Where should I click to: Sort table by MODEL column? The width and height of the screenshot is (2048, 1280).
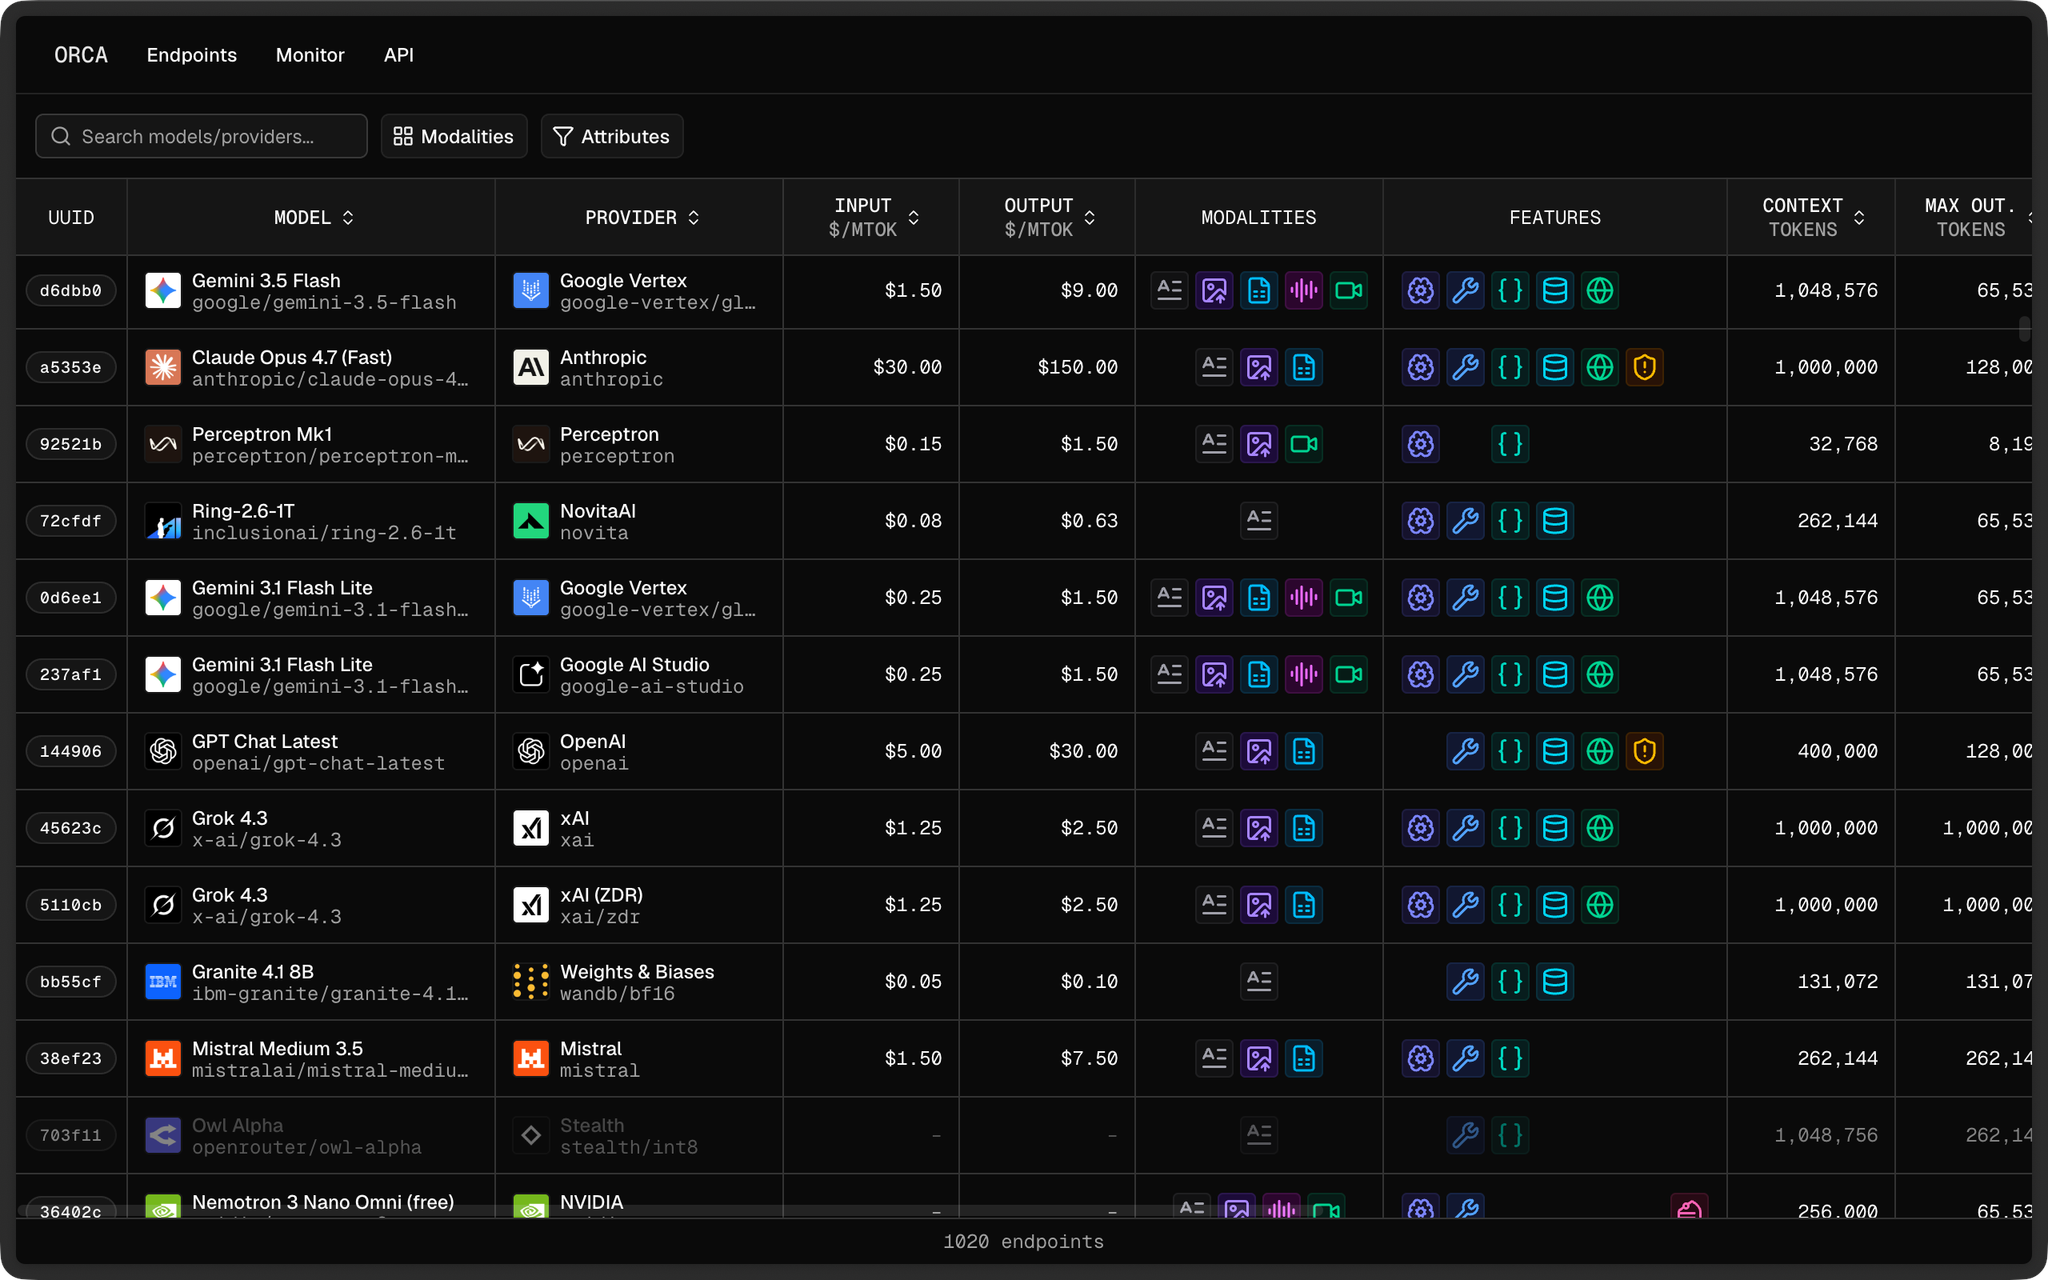coord(313,217)
